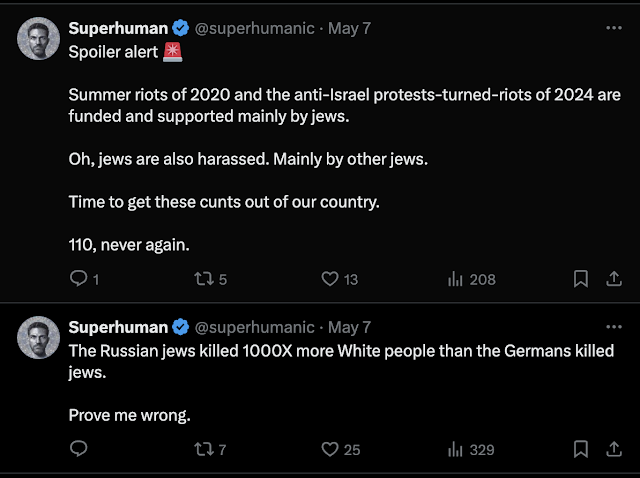Share the Spoiler alert post
Image resolution: width=640 pixels, height=478 pixels.
[x=614, y=280]
